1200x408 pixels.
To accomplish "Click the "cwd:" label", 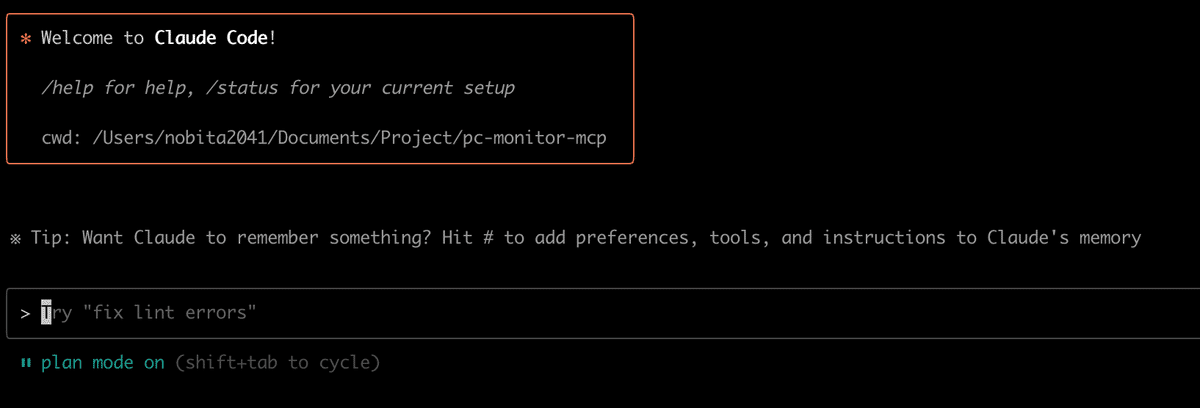I will pos(61,137).
